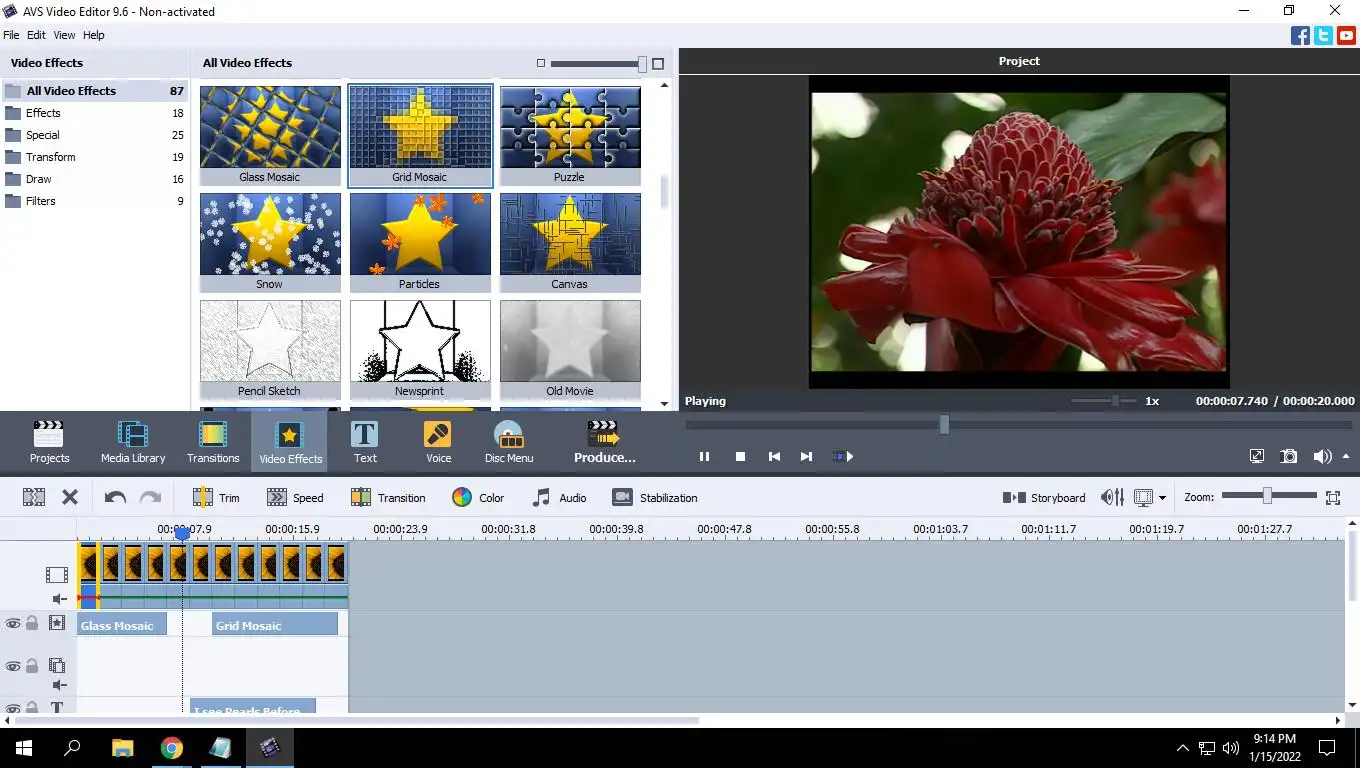Mute the preview volume speaker
The image size is (1360, 768).
point(1321,456)
